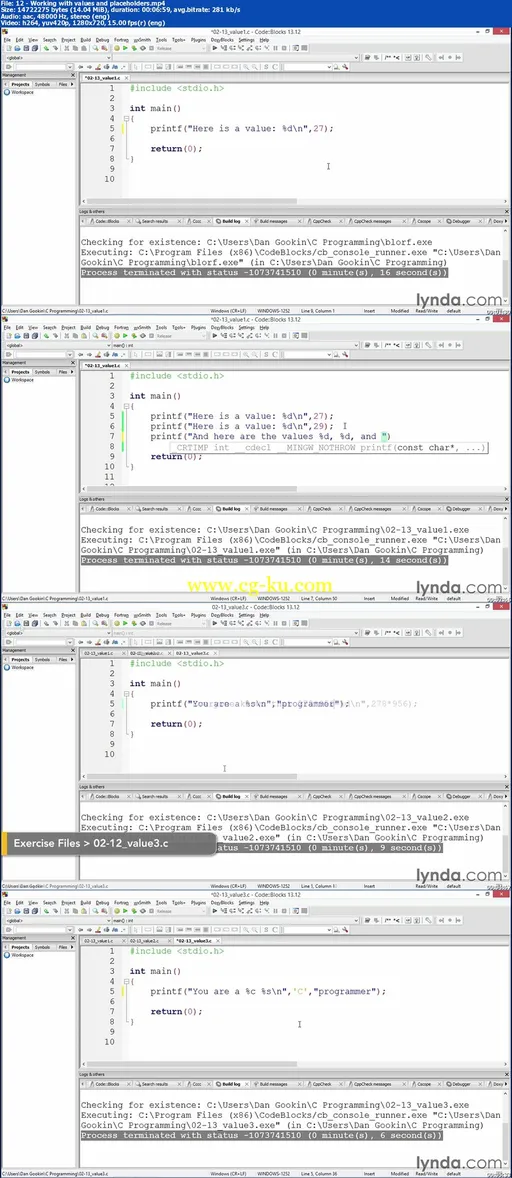Click the Save icon in second frame toolbar
Image resolution: width=512 pixels, height=1178 pixels.
[24, 336]
